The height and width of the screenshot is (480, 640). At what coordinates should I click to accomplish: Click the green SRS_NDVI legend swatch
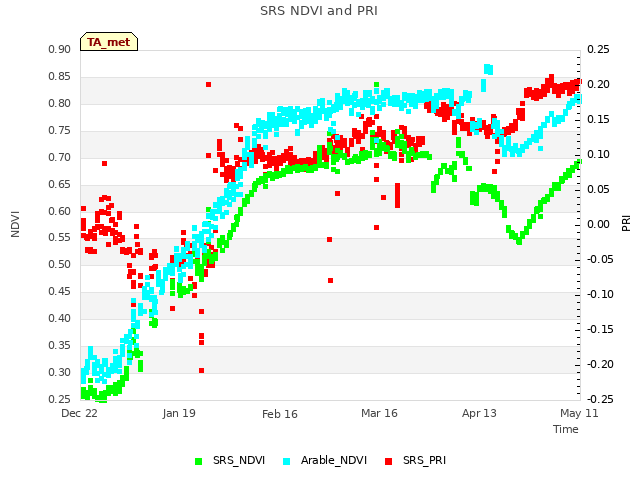coord(199,461)
